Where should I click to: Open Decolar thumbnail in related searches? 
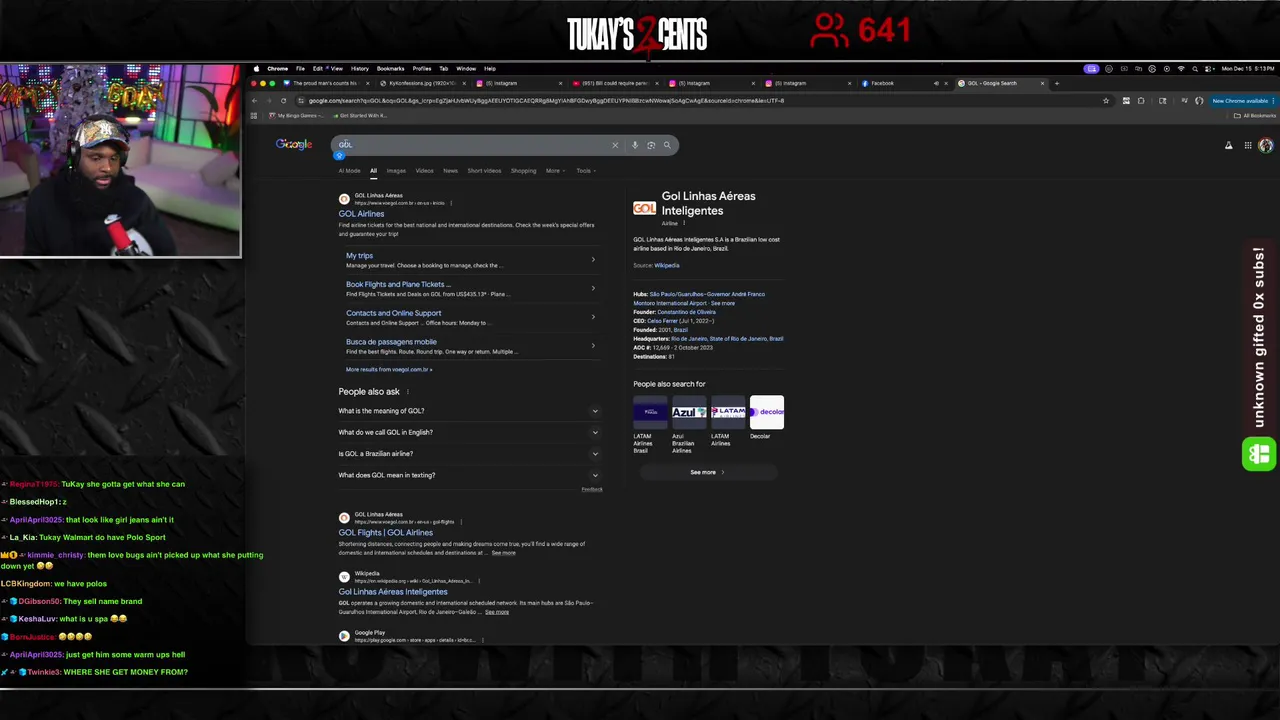coord(767,412)
